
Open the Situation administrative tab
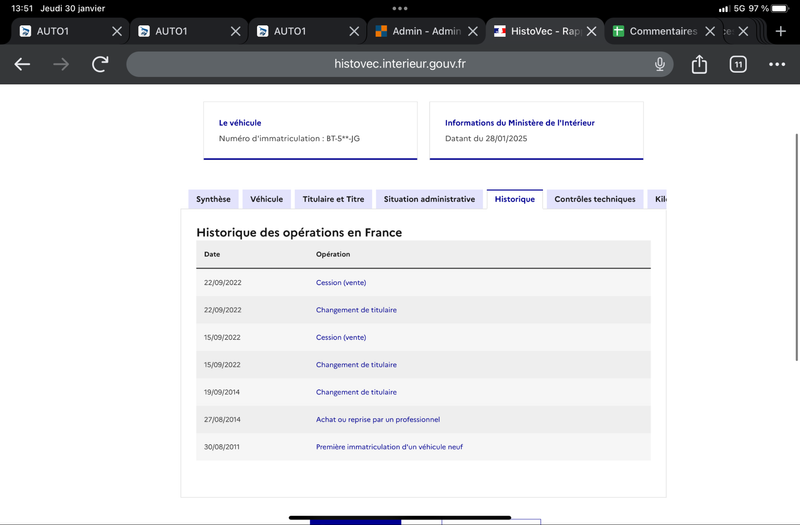click(429, 199)
